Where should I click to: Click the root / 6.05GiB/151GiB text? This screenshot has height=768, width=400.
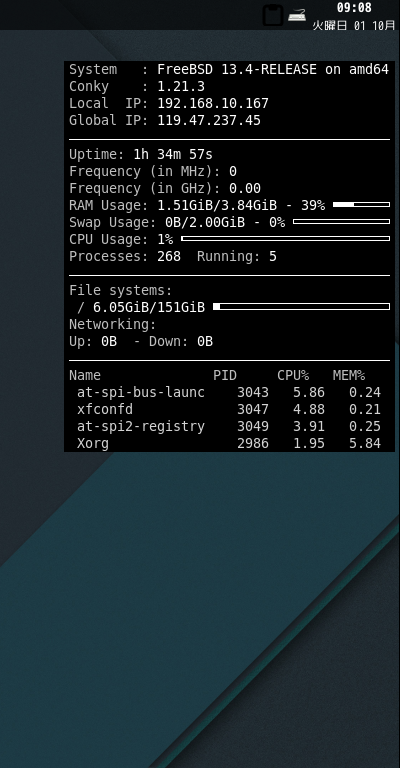point(141,307)
